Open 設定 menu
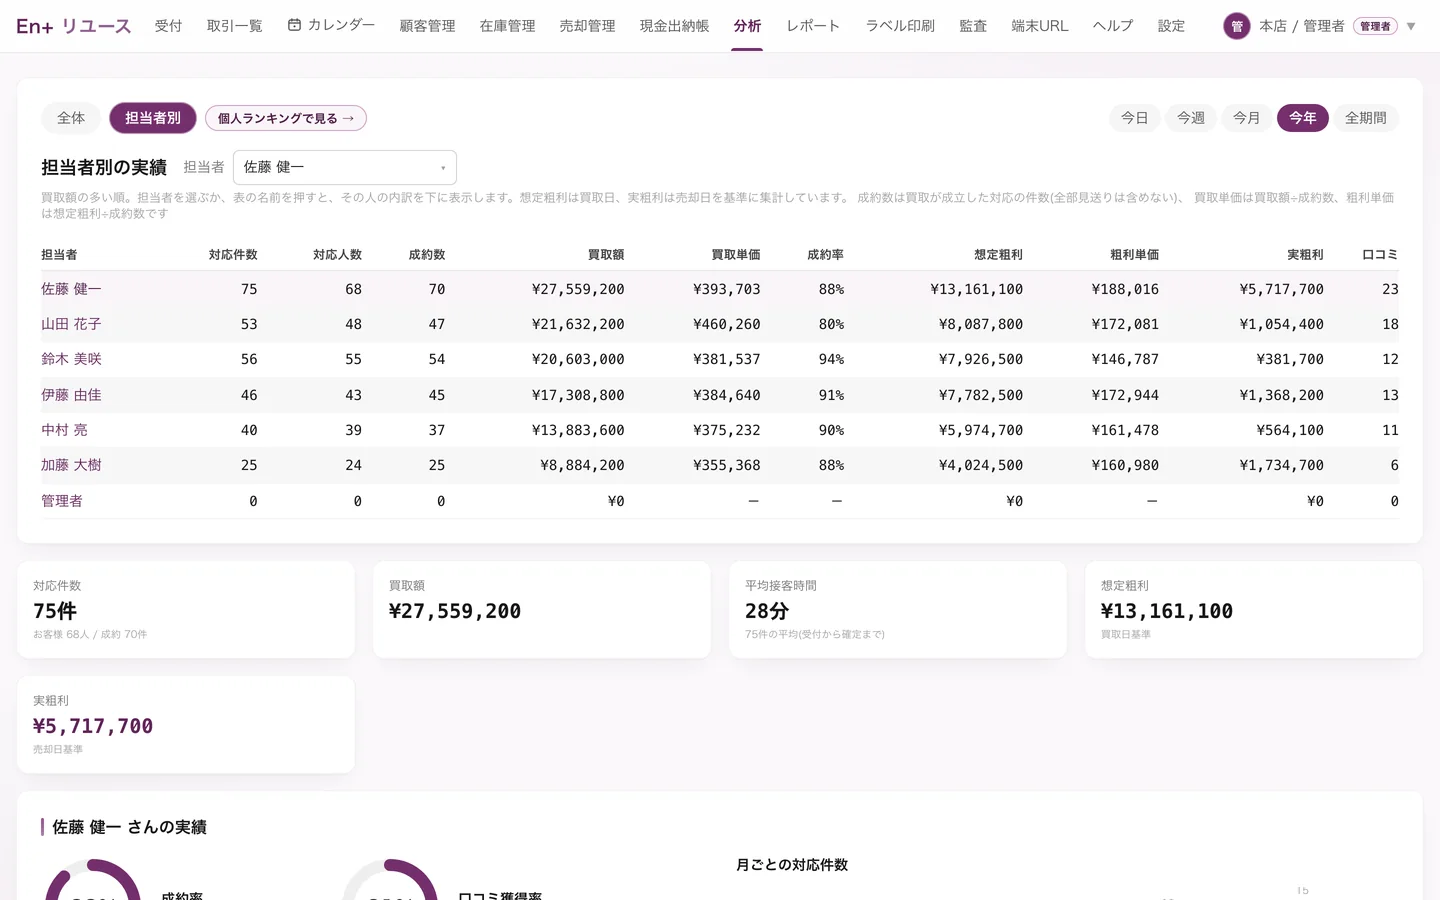 click(x=1171, y=26)
